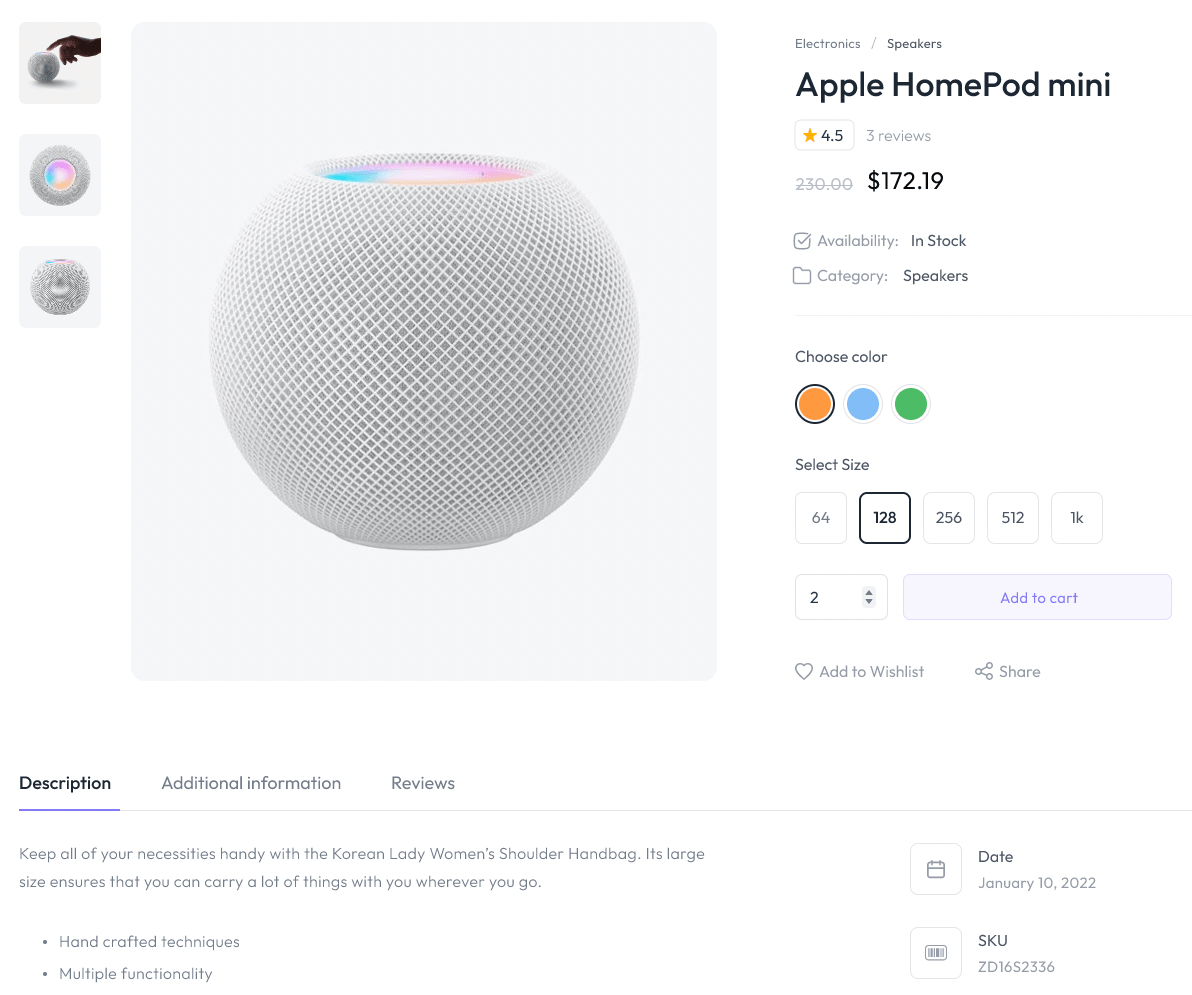Pick the 1k size option

click(x=1077, y=518)
